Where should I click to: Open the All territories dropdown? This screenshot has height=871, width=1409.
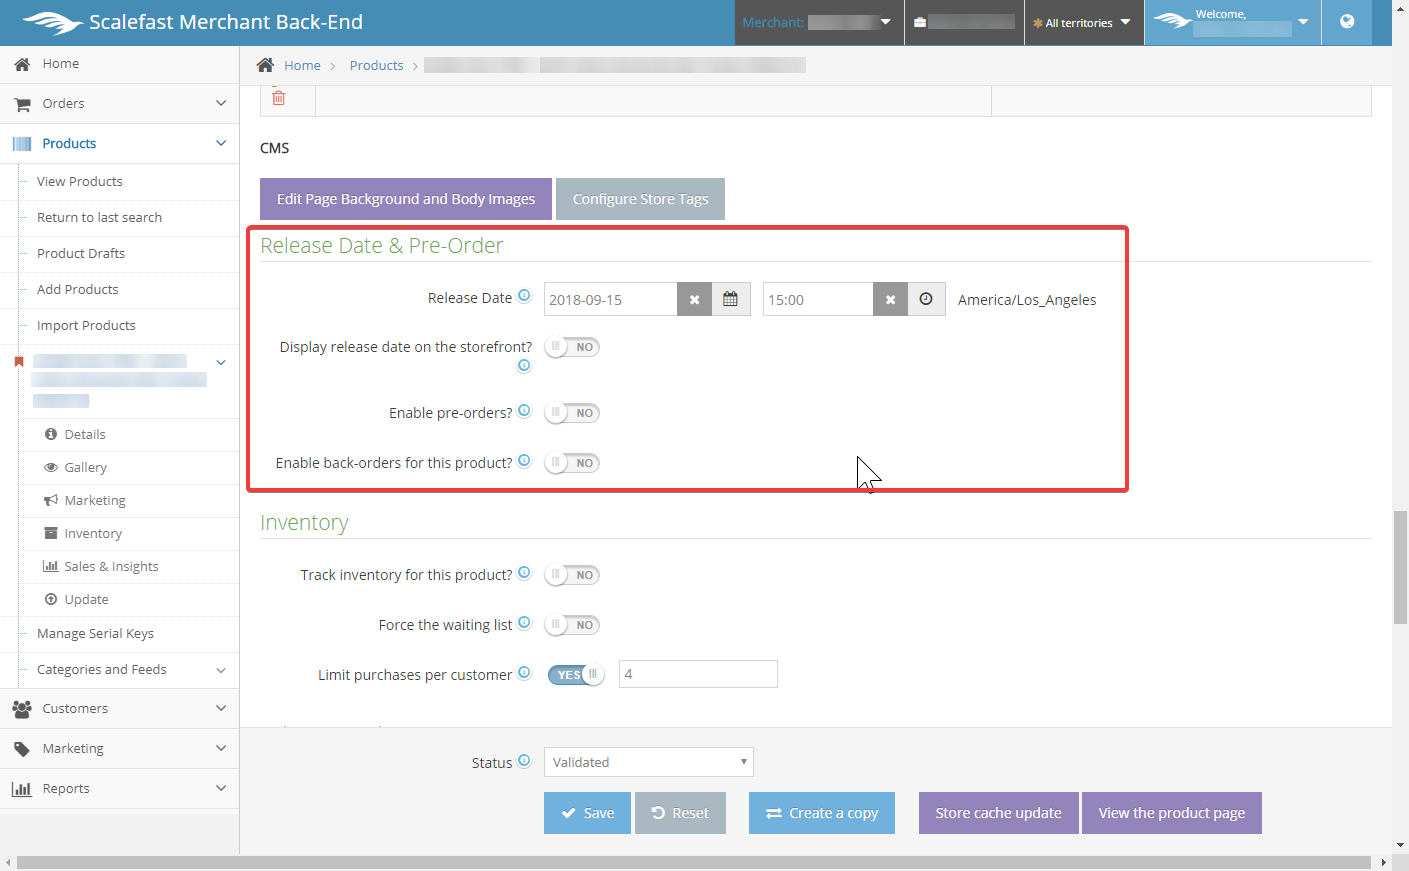[1082, 23]
